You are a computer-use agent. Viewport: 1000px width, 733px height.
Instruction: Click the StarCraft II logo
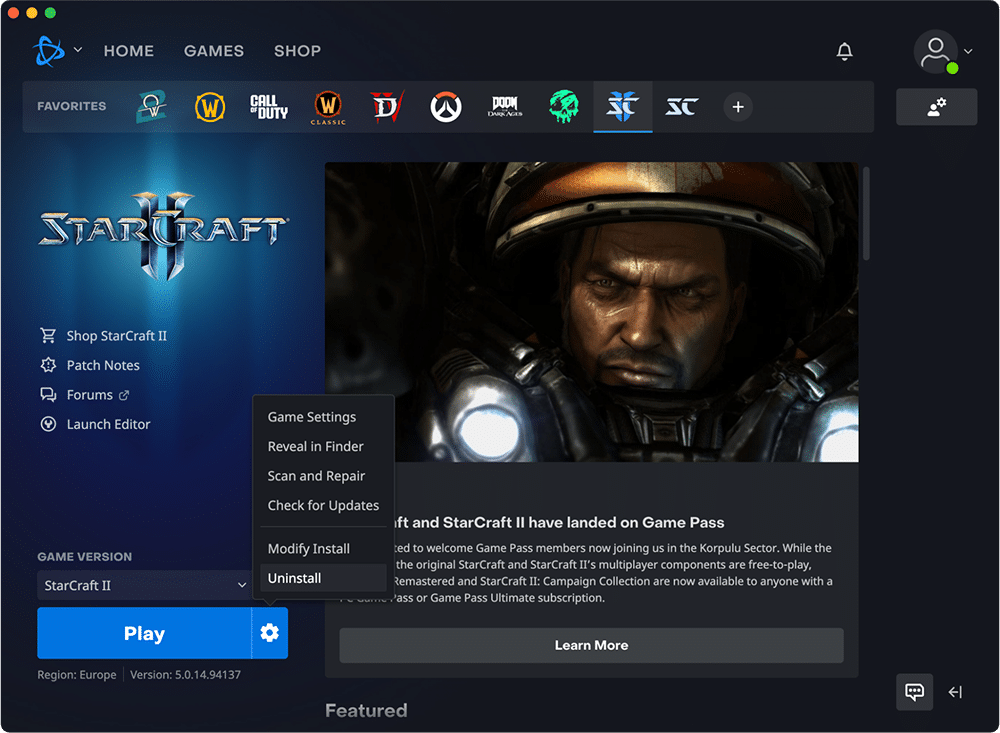point(163,235)
